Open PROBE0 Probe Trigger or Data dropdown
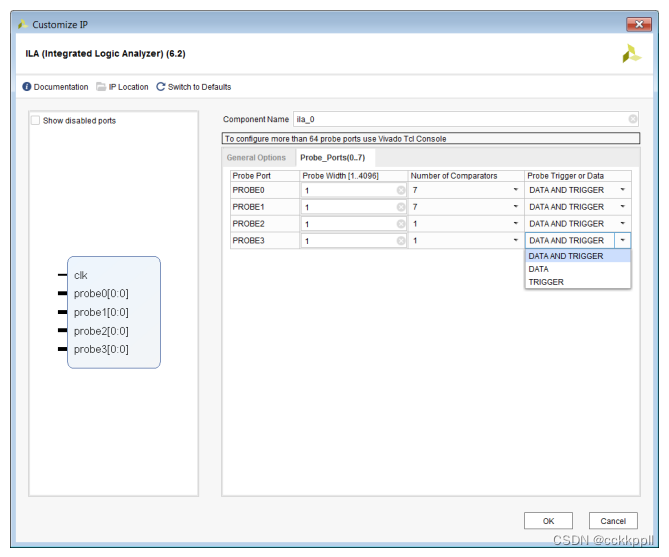The image size is (669, 557). [x=622, y=190]
